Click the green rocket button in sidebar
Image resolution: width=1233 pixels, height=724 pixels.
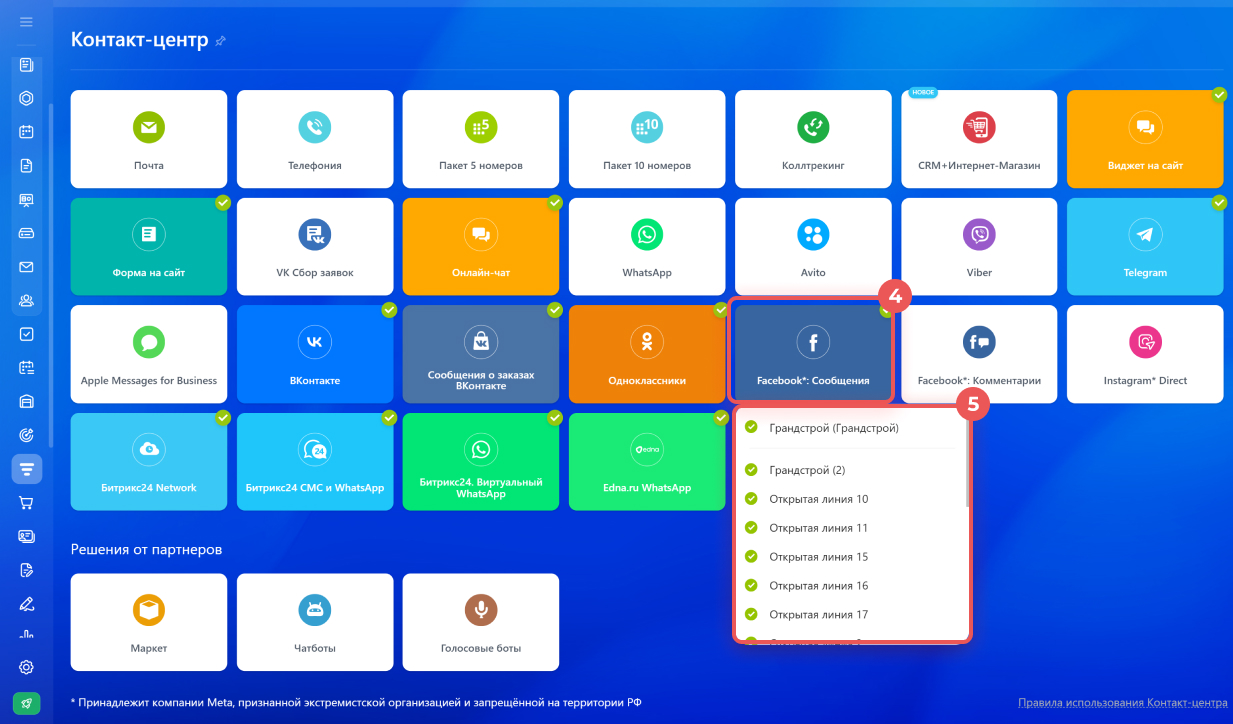click(x=27, y=704)
